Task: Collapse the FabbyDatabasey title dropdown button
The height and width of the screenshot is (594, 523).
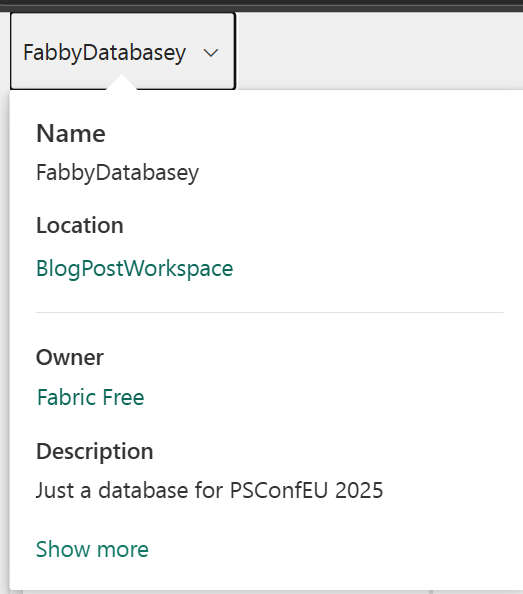Action: coord(123,51)
